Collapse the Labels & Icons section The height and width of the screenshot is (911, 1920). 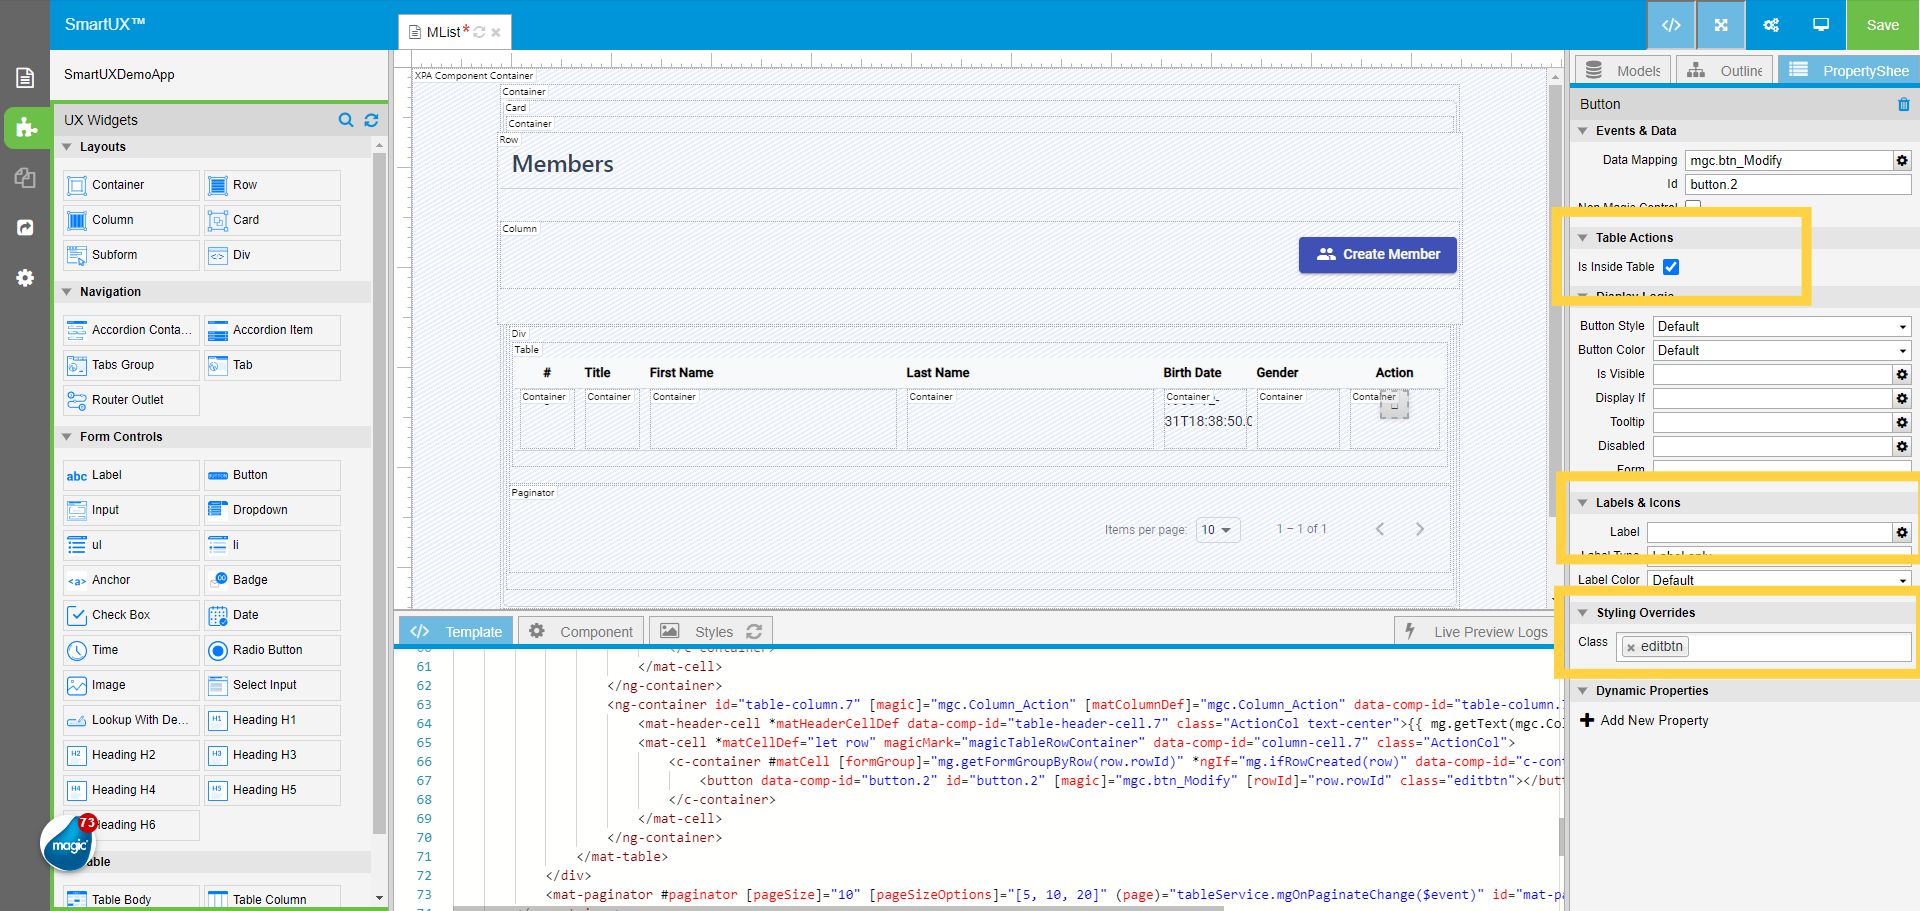1583,502
